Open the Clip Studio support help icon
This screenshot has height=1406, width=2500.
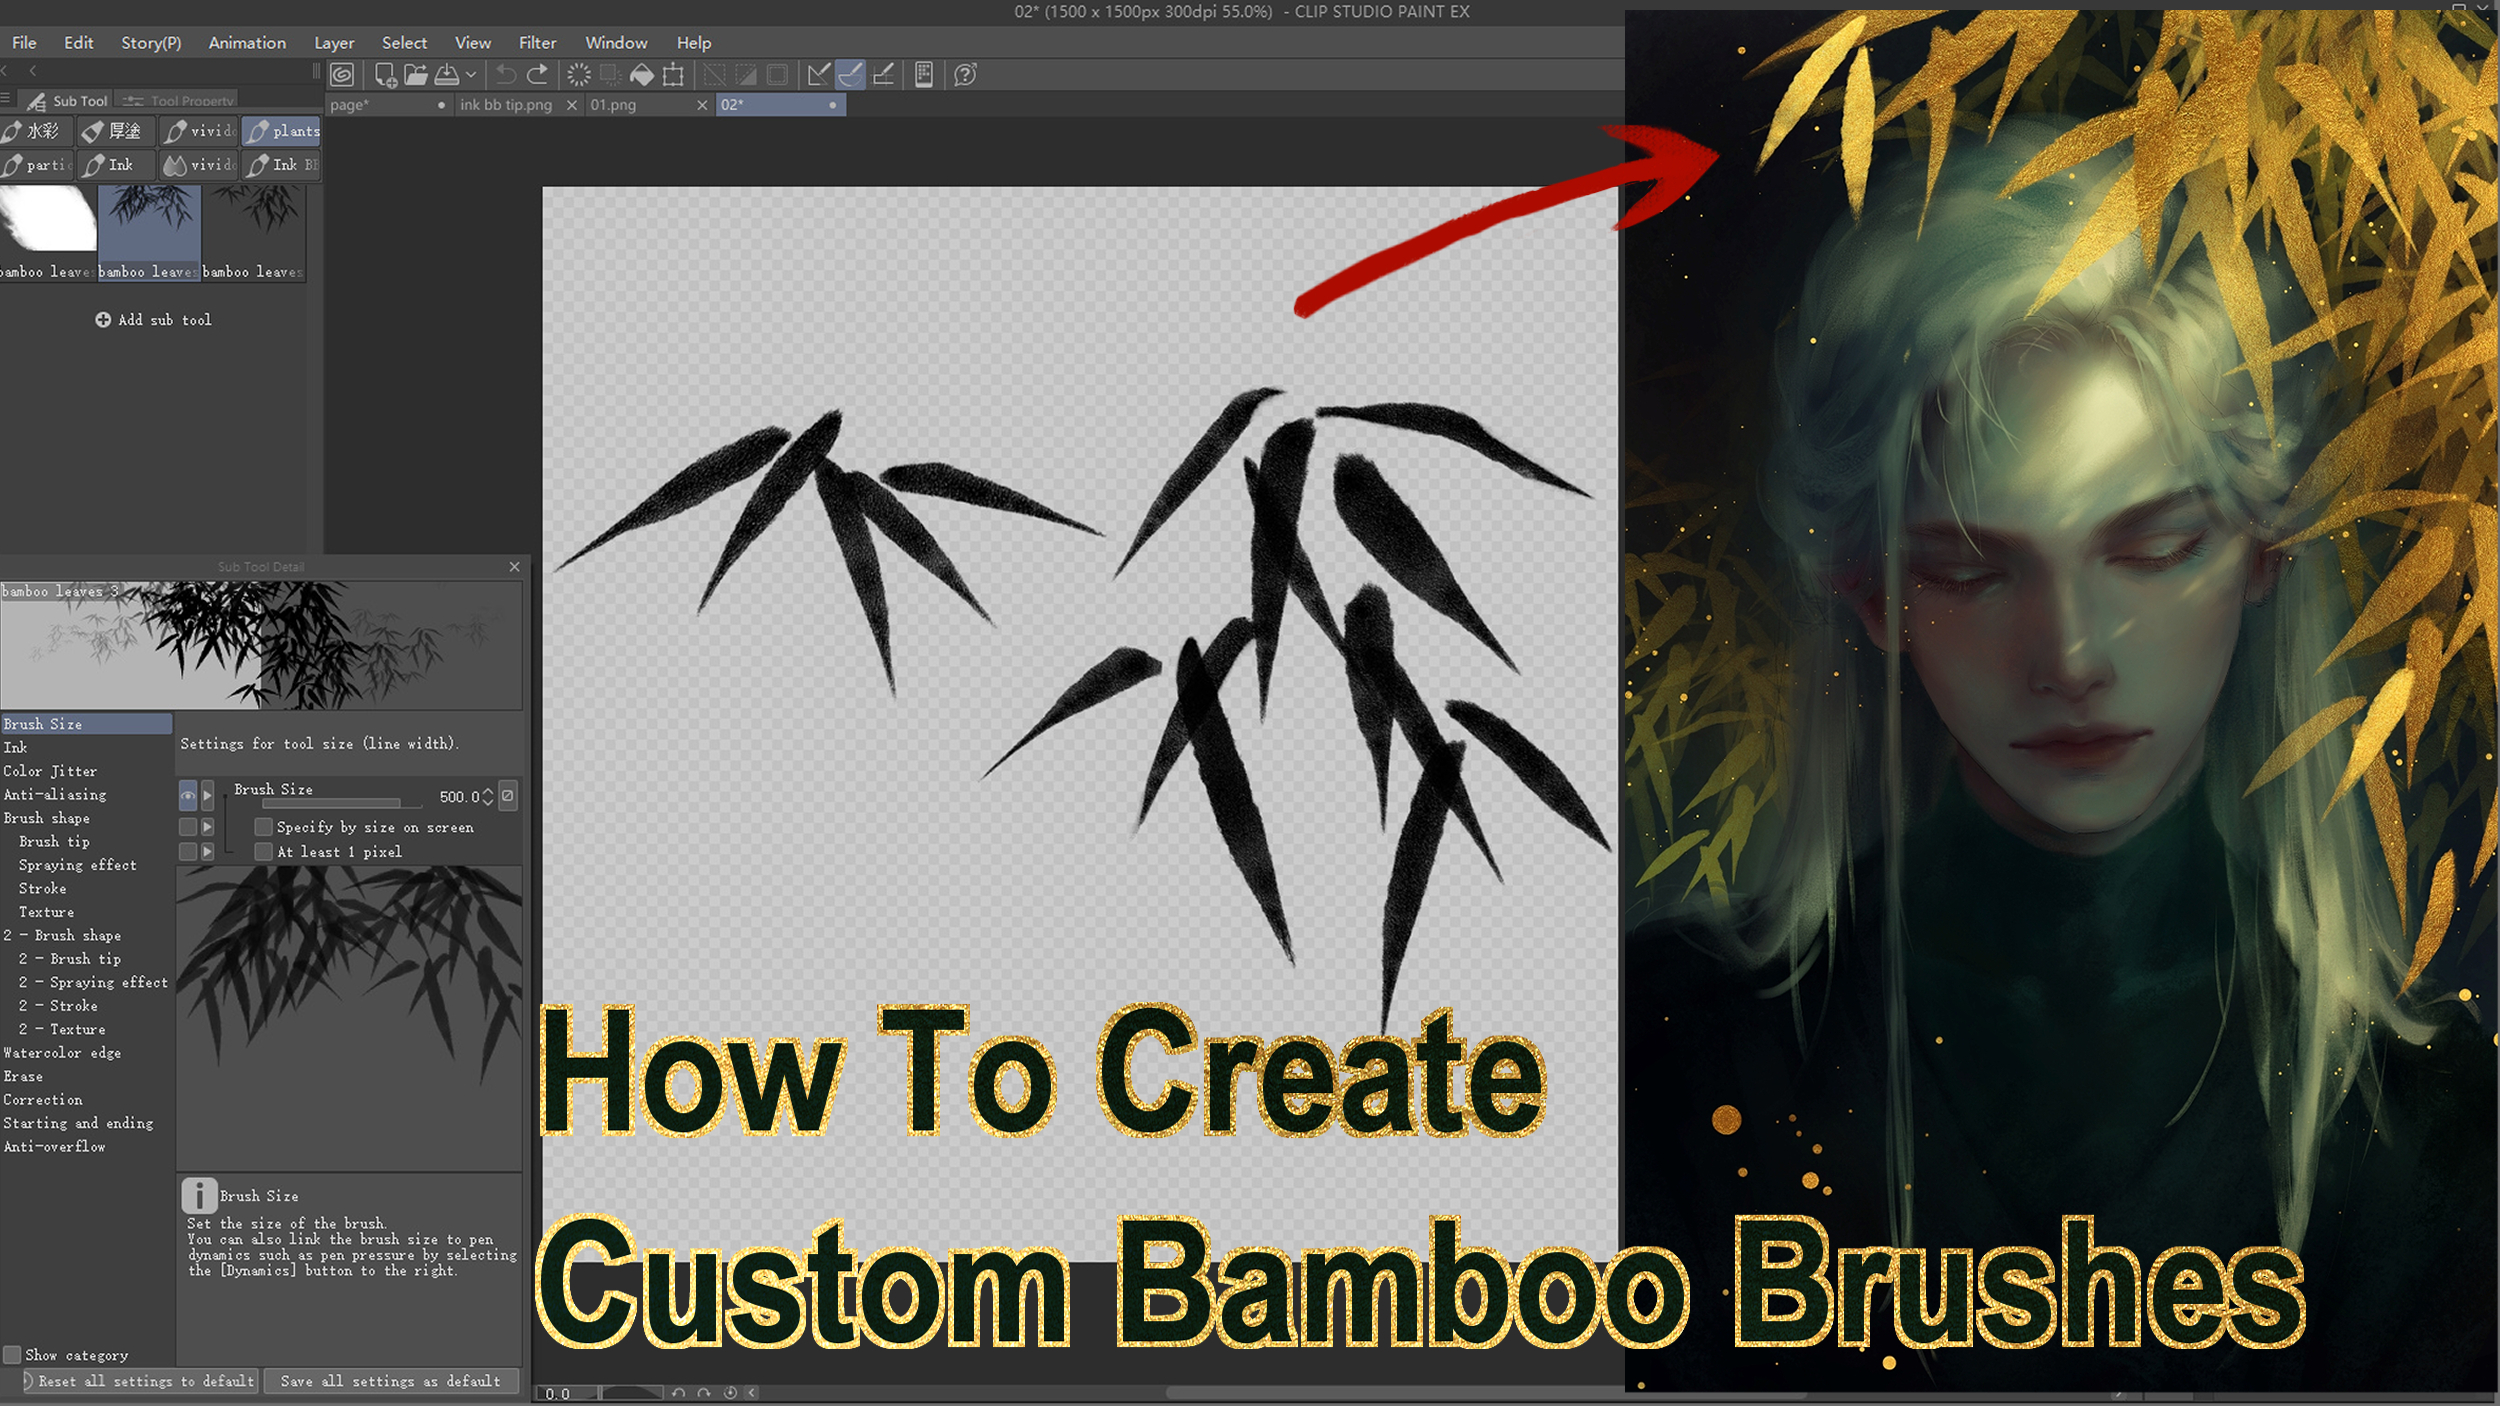965,75
